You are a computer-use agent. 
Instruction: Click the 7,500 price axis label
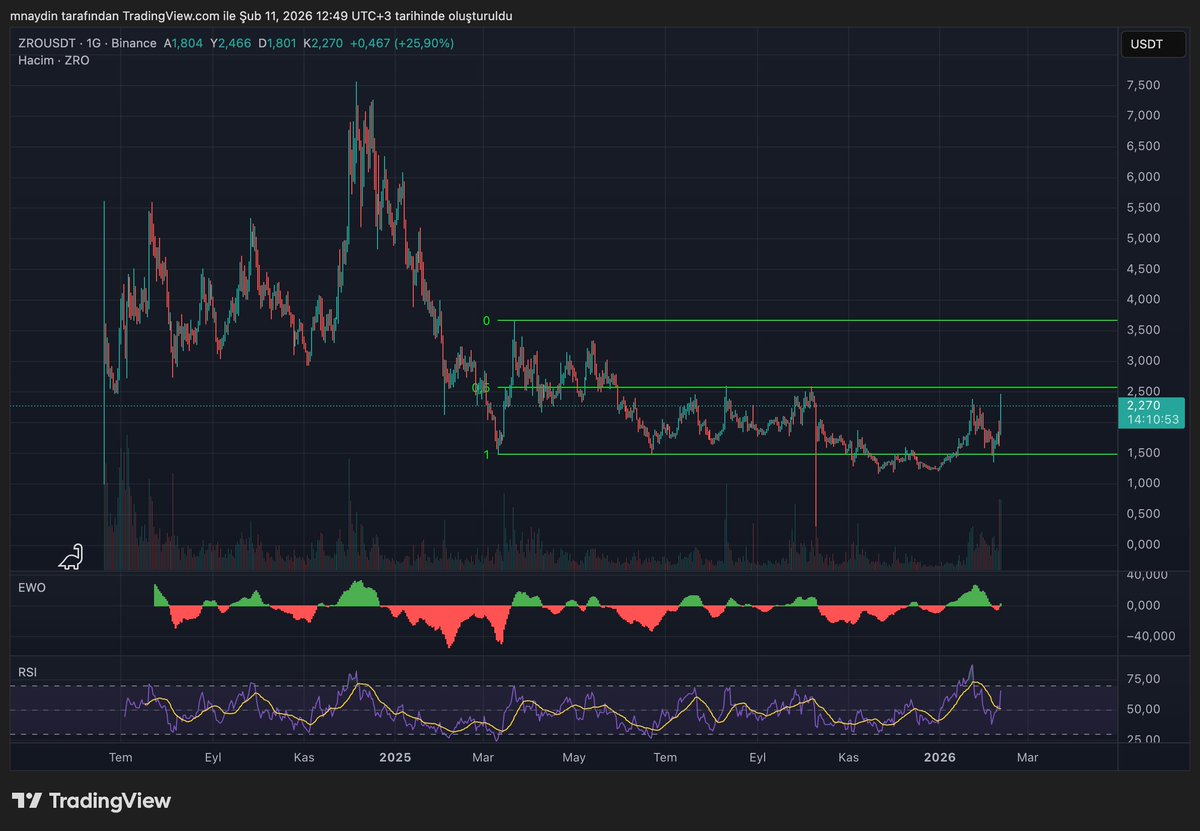click(1142, 85)
